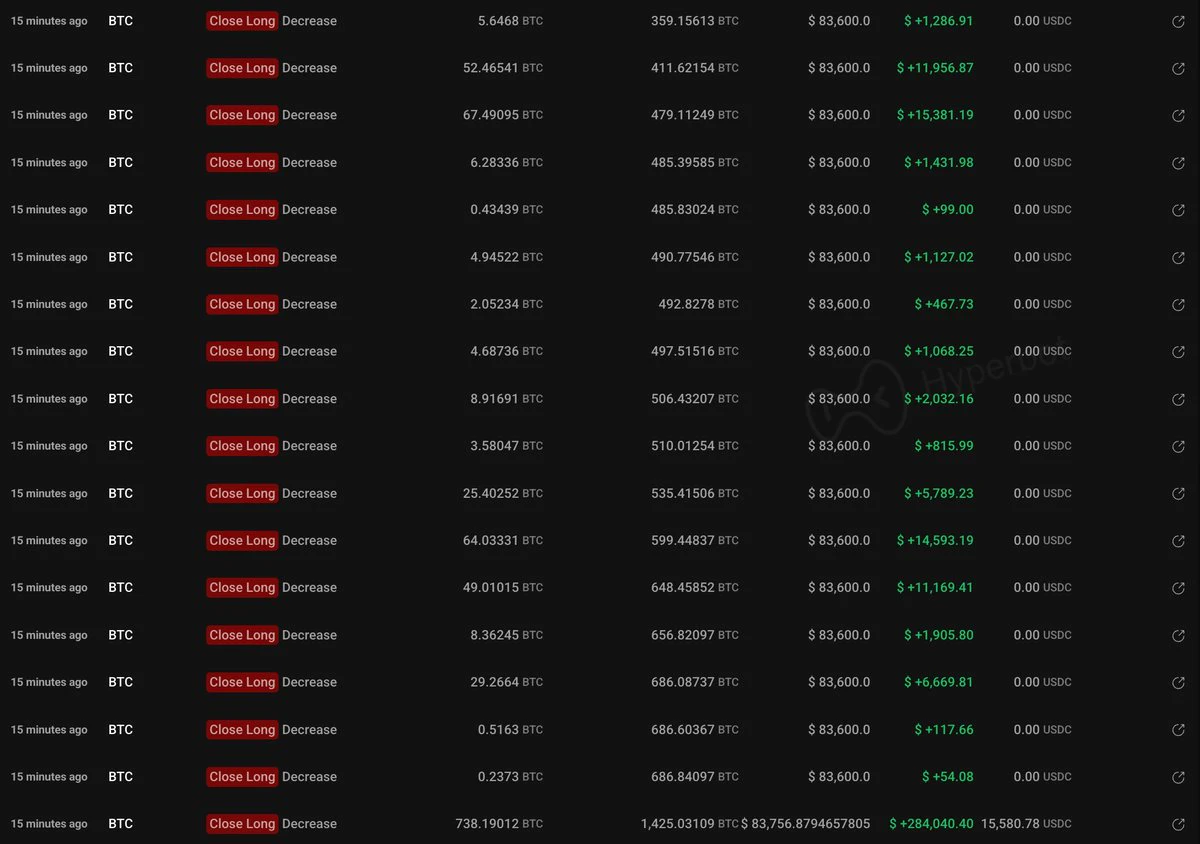Click the trade amount 8.36245 BTC
The image size is (1200, 844).
click(507, 635)
